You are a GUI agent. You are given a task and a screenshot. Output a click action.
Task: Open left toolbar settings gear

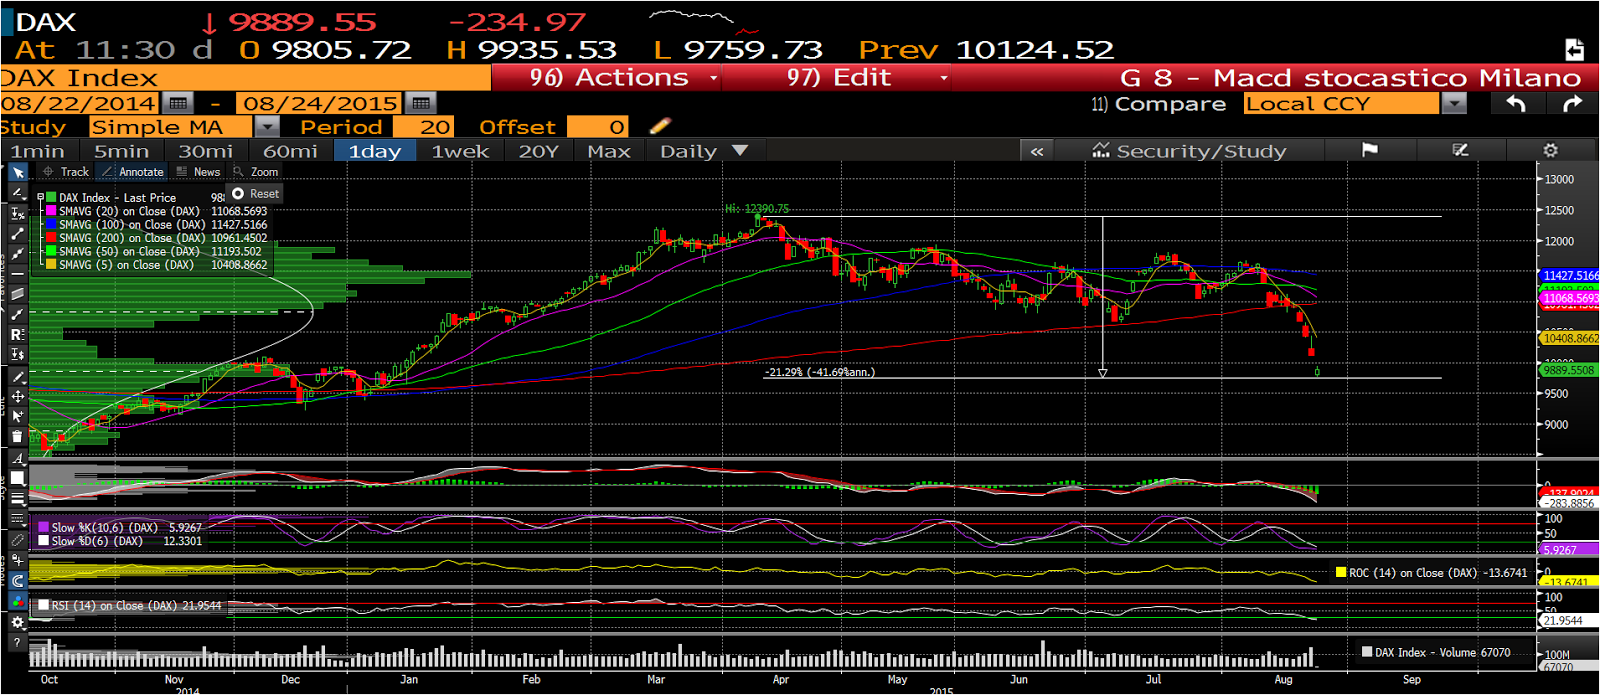(x=17, y=622)
